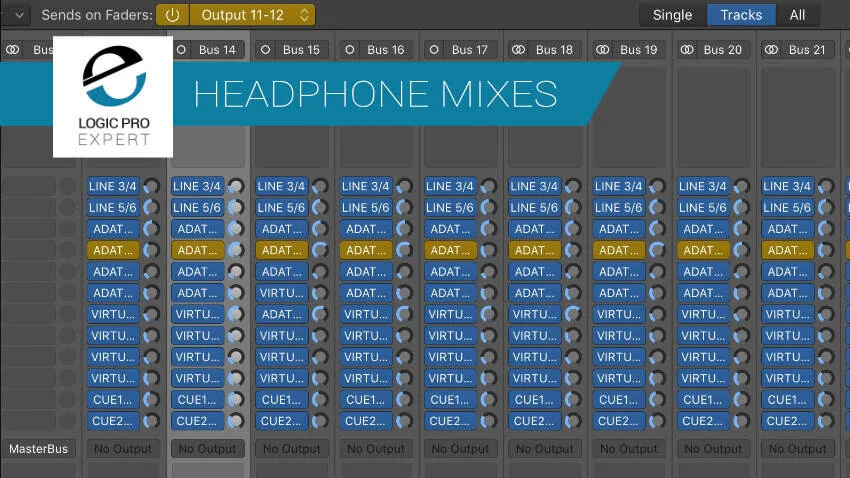Switch to the Single mixer view
This screenshot has height=478, width=850.
[x=672, y=15]
